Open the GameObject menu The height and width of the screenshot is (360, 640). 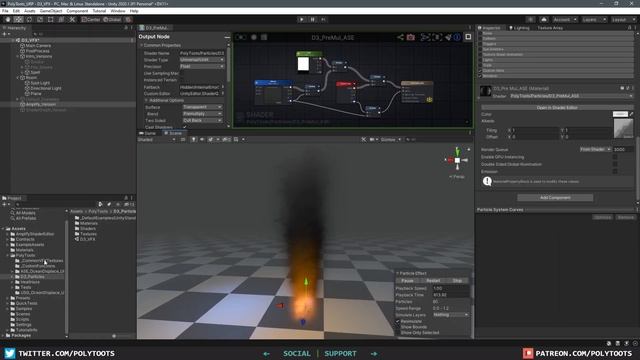[51, 11]
